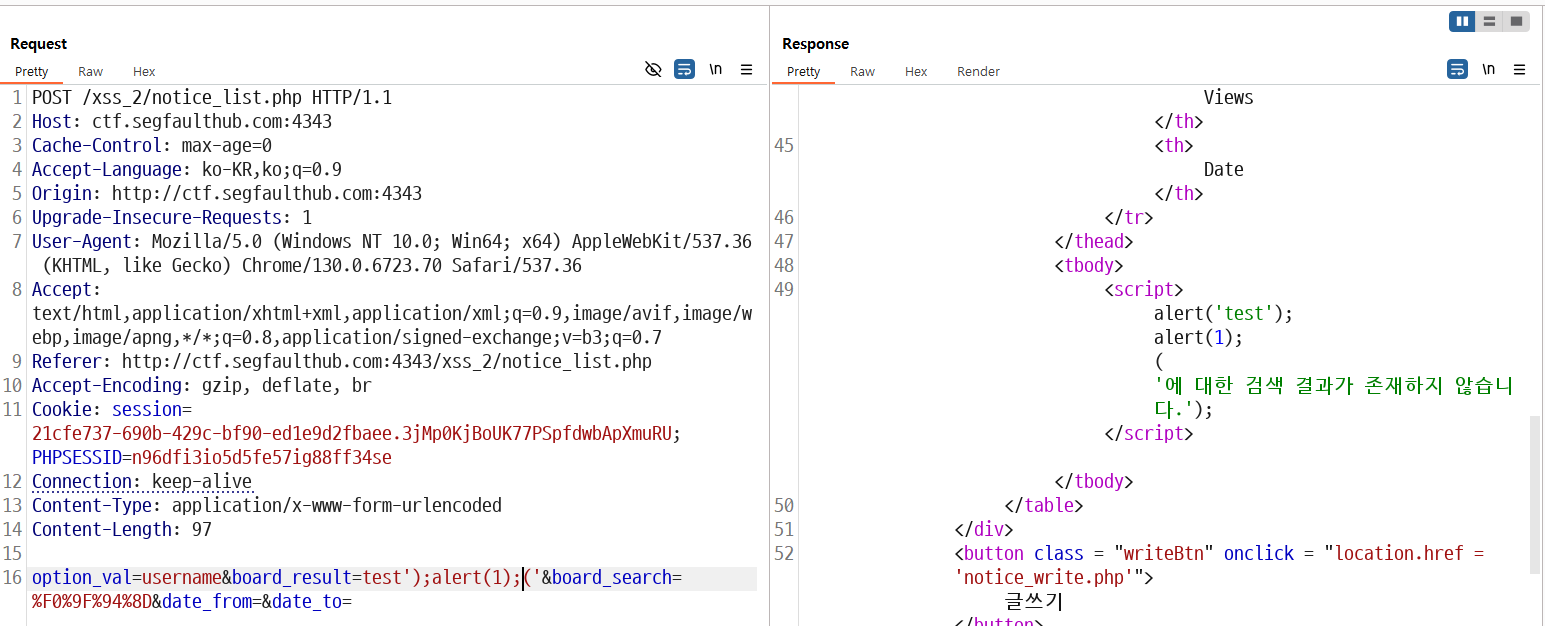
Task: Switch to Response Raw tab
Action: tap(862, 71)
